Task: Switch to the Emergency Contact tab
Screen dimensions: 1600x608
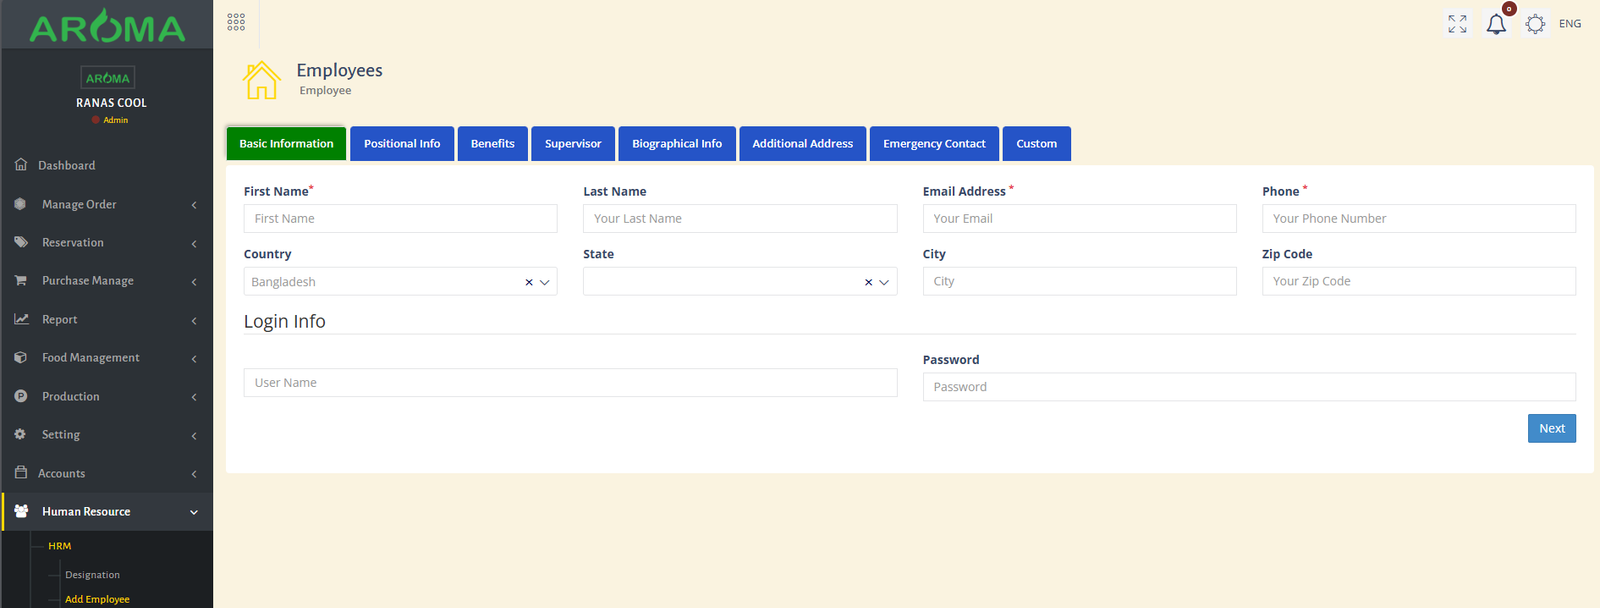Action: [934, 144]
